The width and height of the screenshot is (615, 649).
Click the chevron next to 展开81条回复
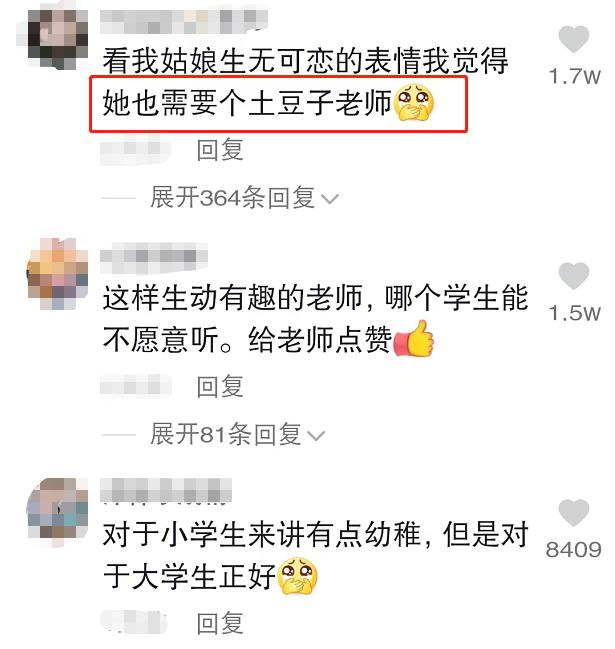pos(317,436)
